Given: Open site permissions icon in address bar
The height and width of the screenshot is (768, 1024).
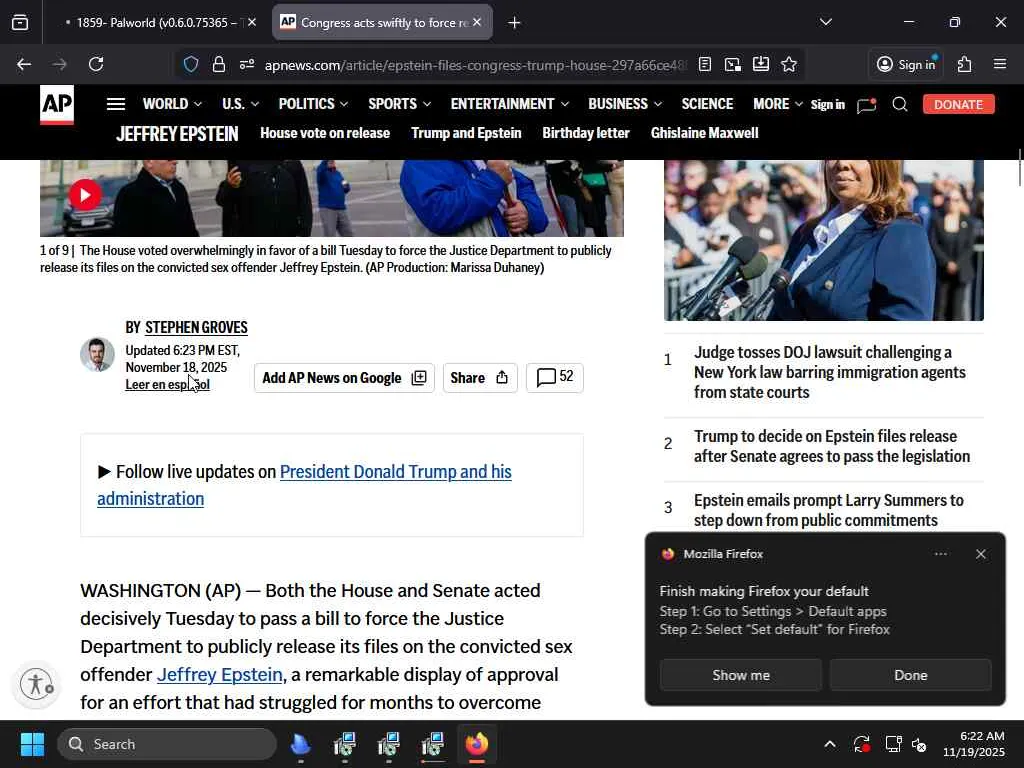Looking at the screenshot, I should [247, 65].
